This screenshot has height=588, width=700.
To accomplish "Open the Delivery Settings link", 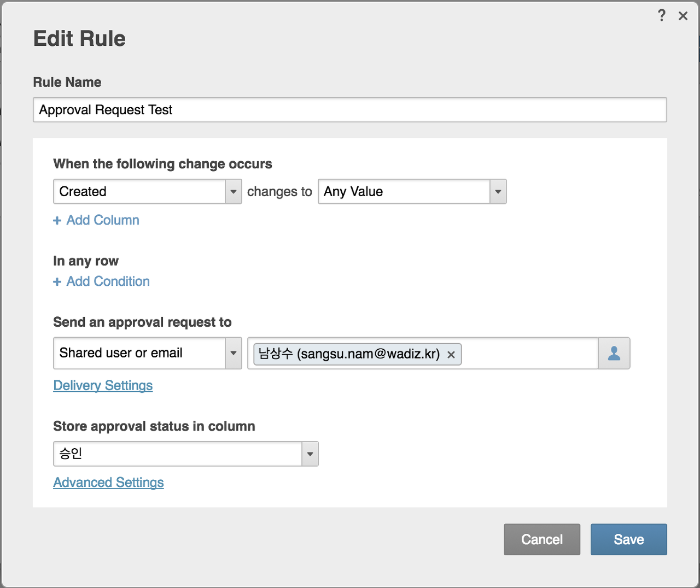I will click(x=103, y=386).
